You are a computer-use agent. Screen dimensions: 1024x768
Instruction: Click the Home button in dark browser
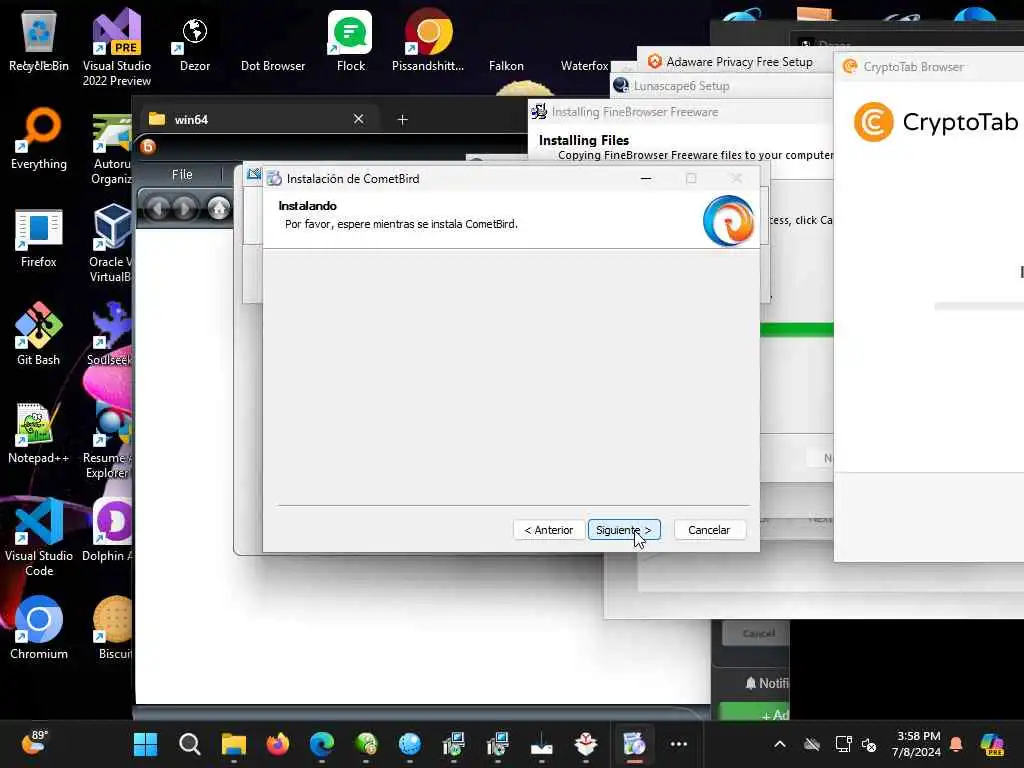click(x=219, y=209)
